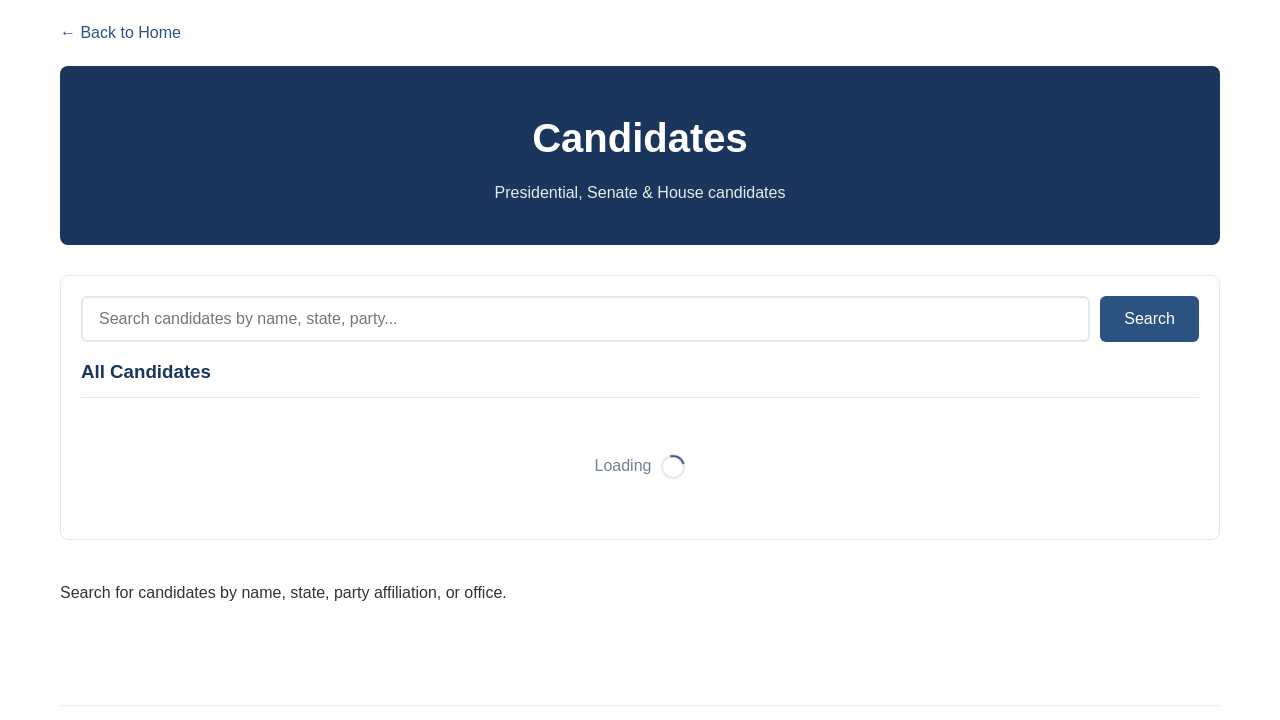Click the Loading status text

tap(623, 466)
